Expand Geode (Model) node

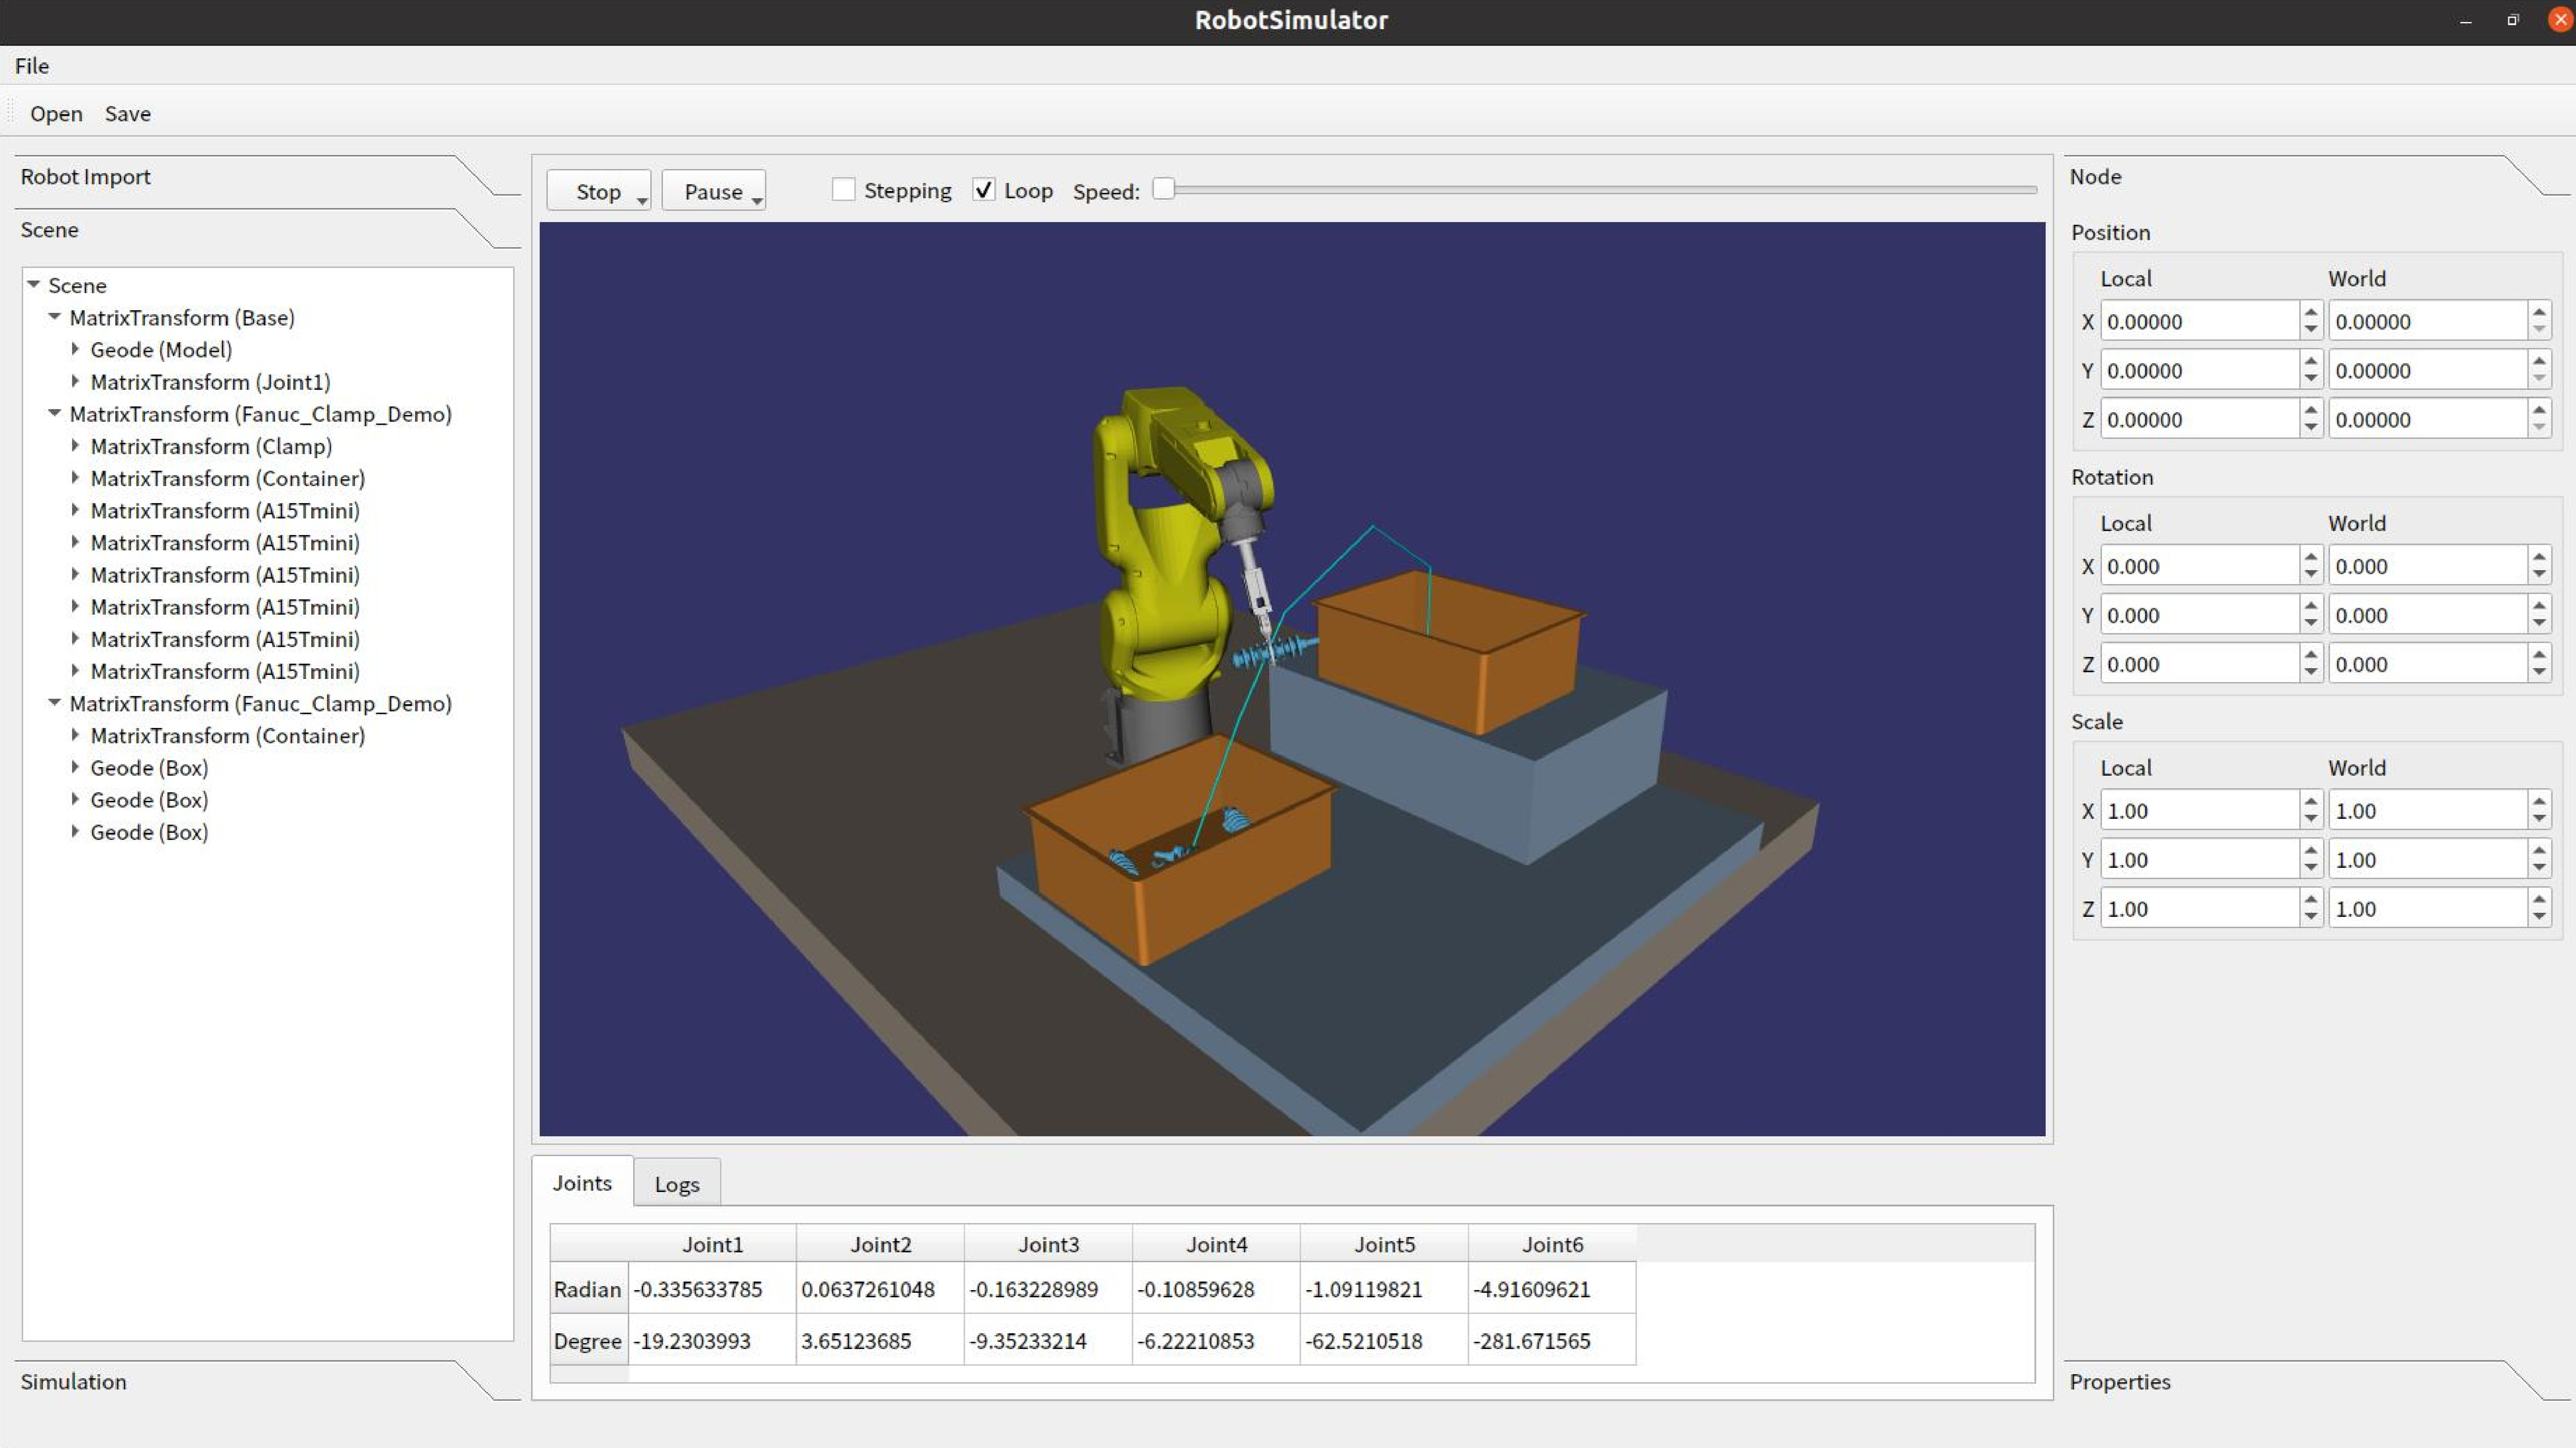click(x=75, y=349)
